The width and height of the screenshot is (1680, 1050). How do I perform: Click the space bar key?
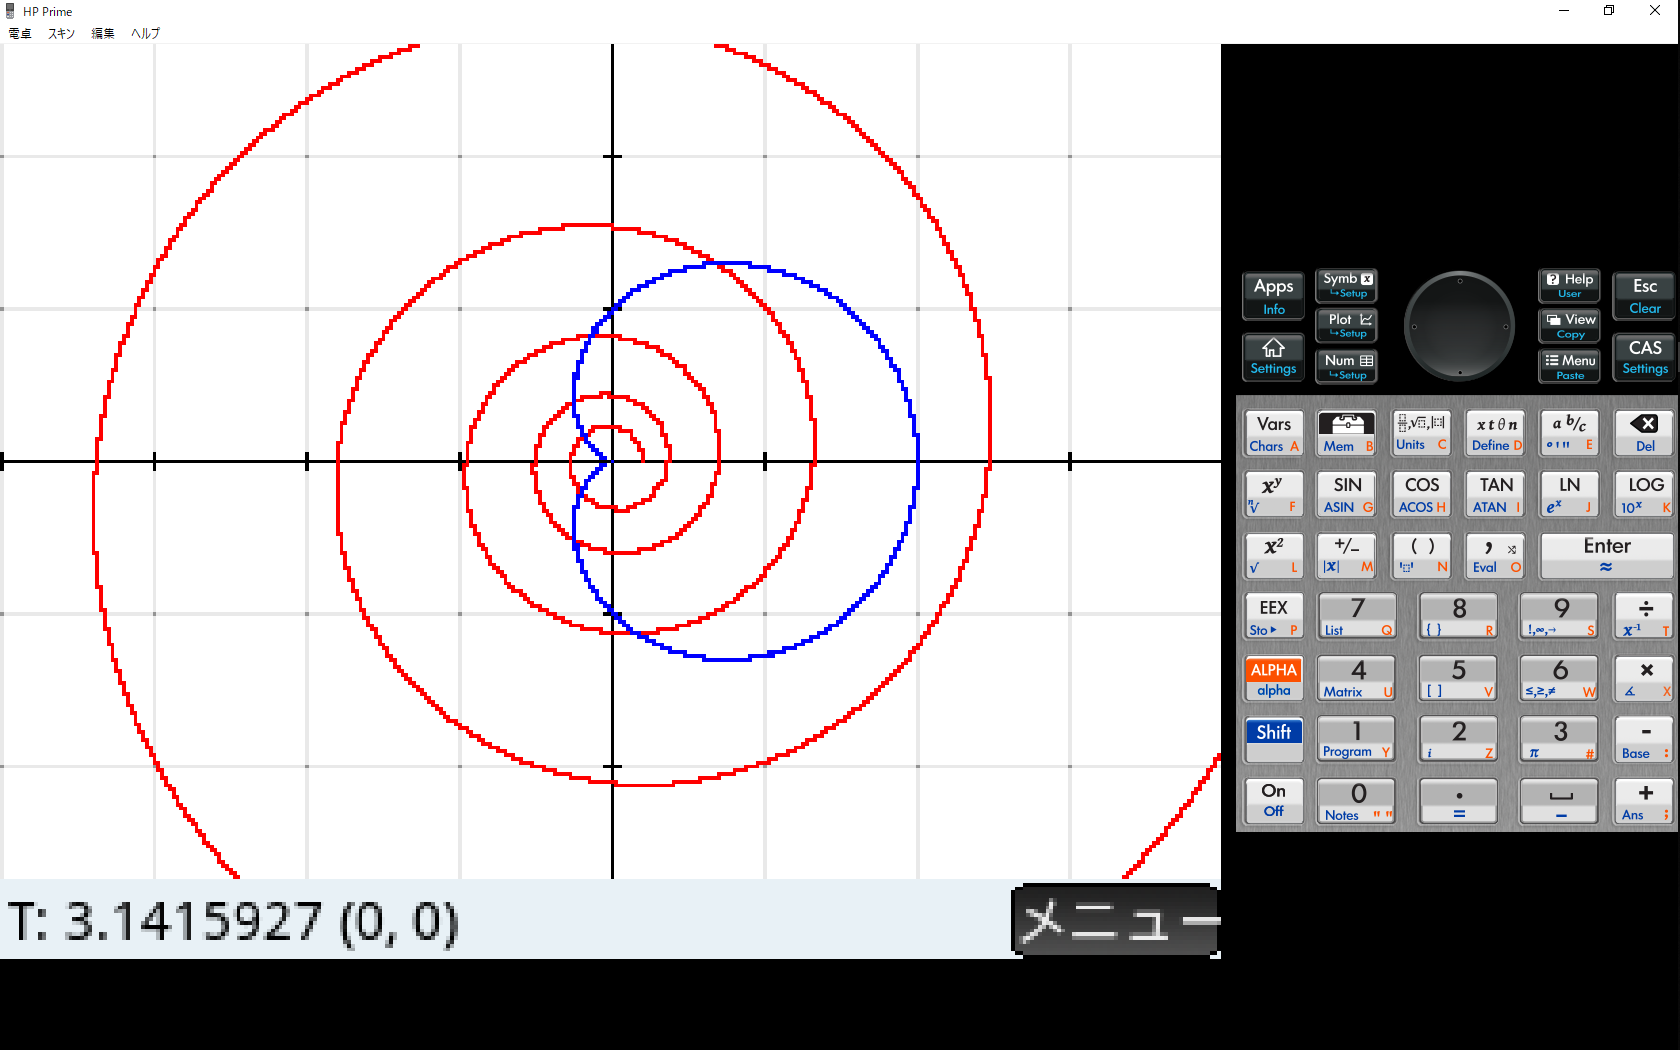[1560, 801]
